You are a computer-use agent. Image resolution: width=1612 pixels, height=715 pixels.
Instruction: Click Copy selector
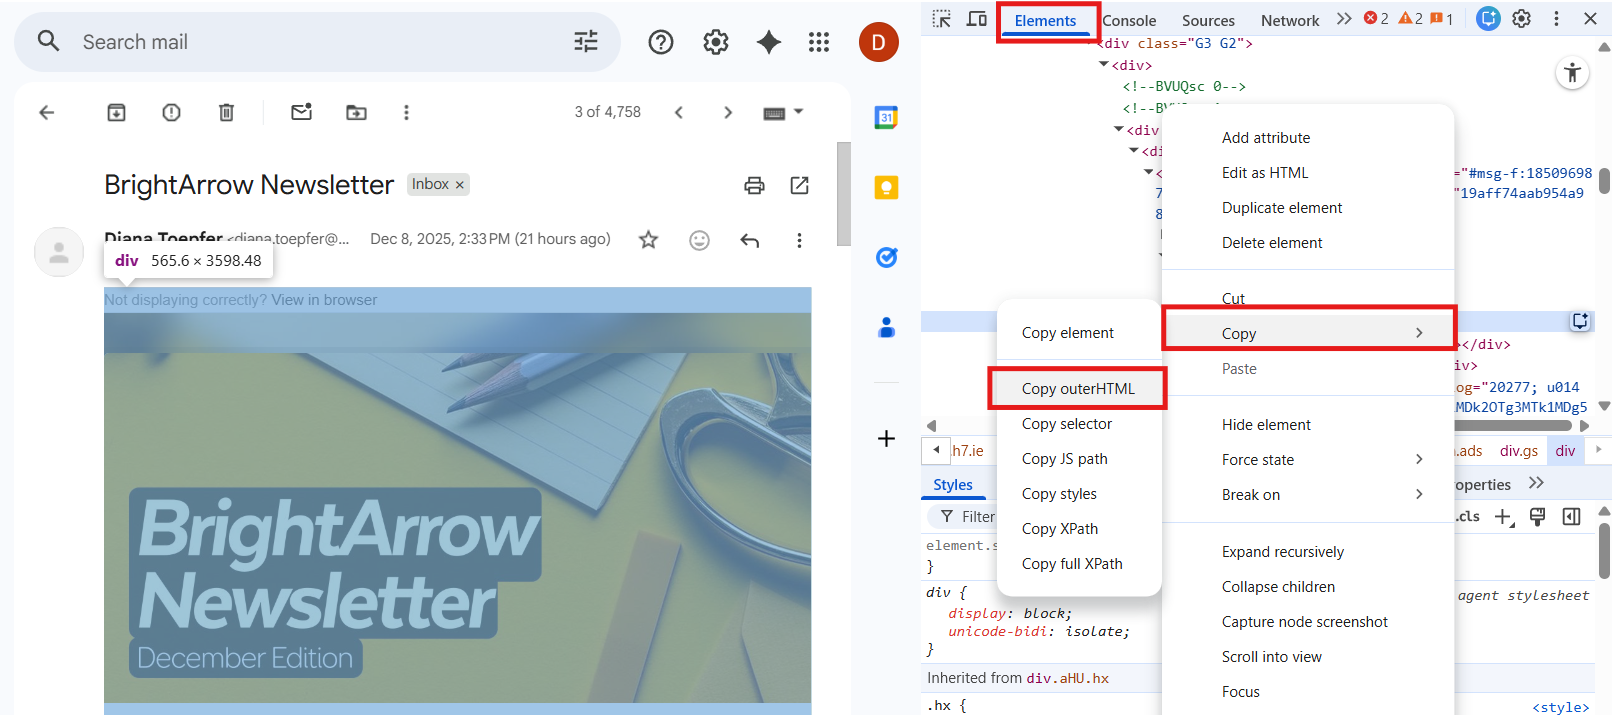pyautogui.click(x=1079, y=424)
